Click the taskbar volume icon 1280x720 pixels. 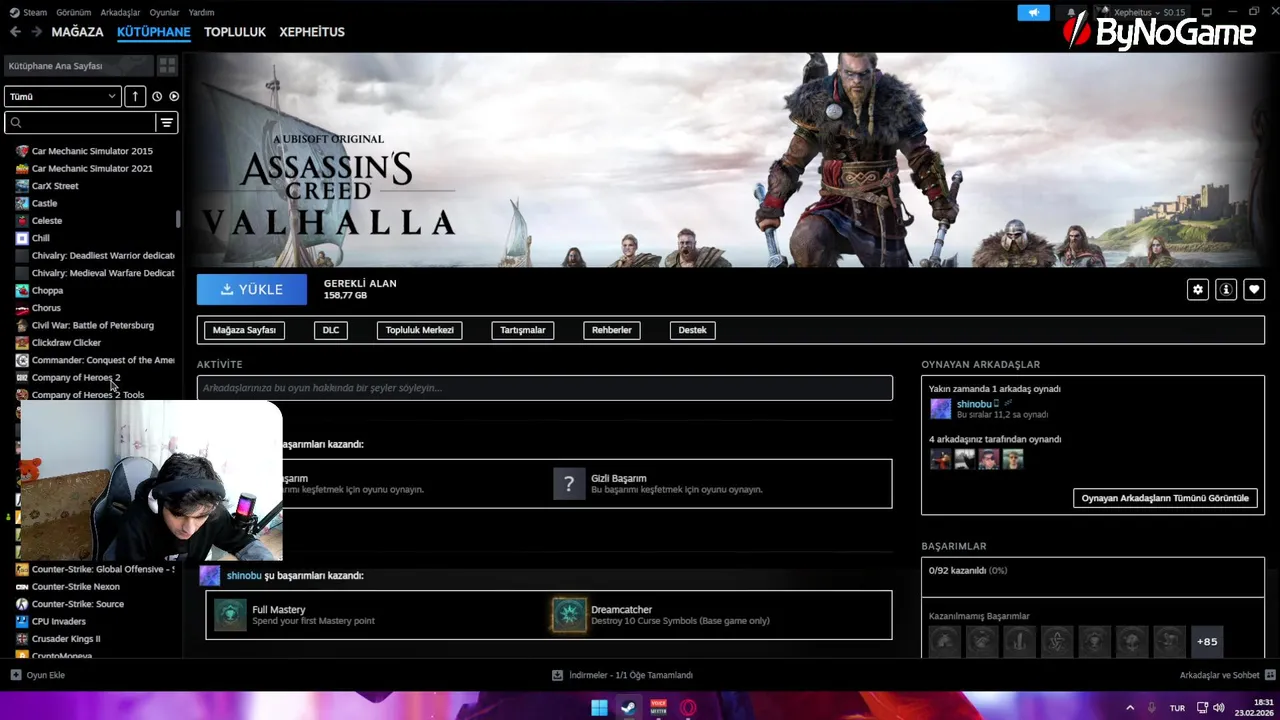pyautogui.click(x=1219, y=708)
